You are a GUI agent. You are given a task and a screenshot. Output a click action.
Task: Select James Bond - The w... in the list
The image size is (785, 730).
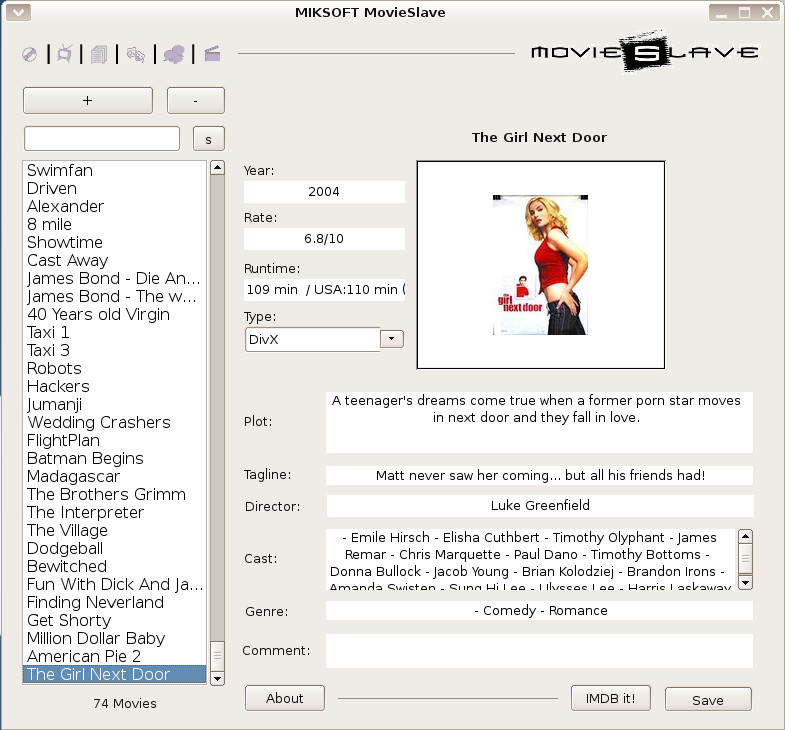115,297
